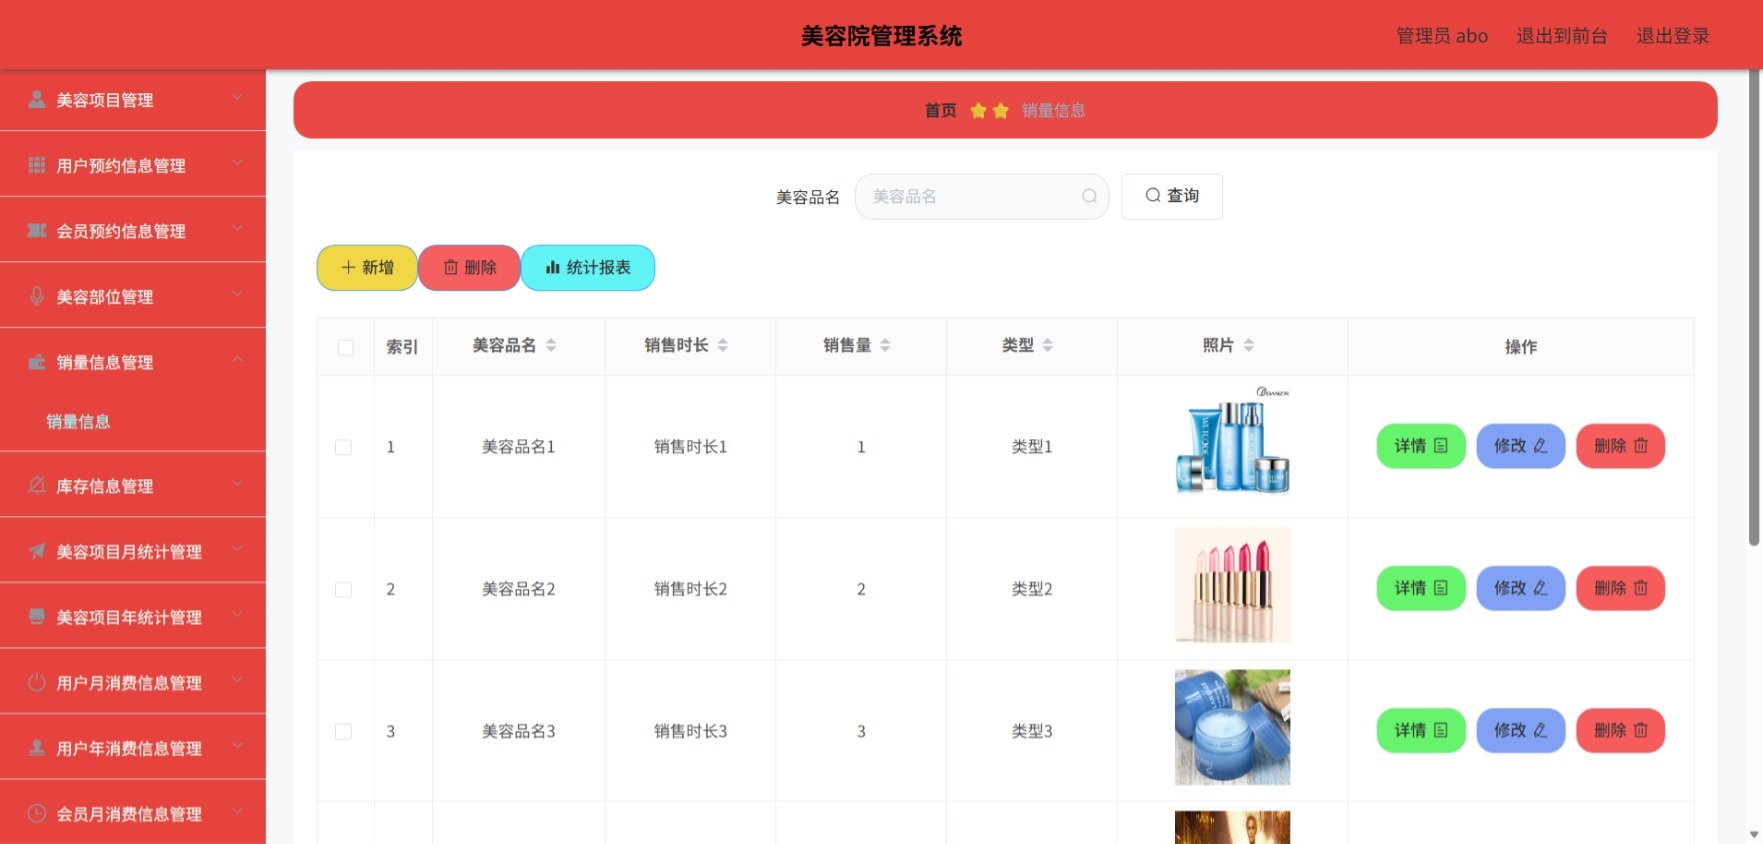The height and width of the screenshot is (844, 1763).
Task: Click 修改 for the 美容品名1 row
Action: tap(1521, 446)
